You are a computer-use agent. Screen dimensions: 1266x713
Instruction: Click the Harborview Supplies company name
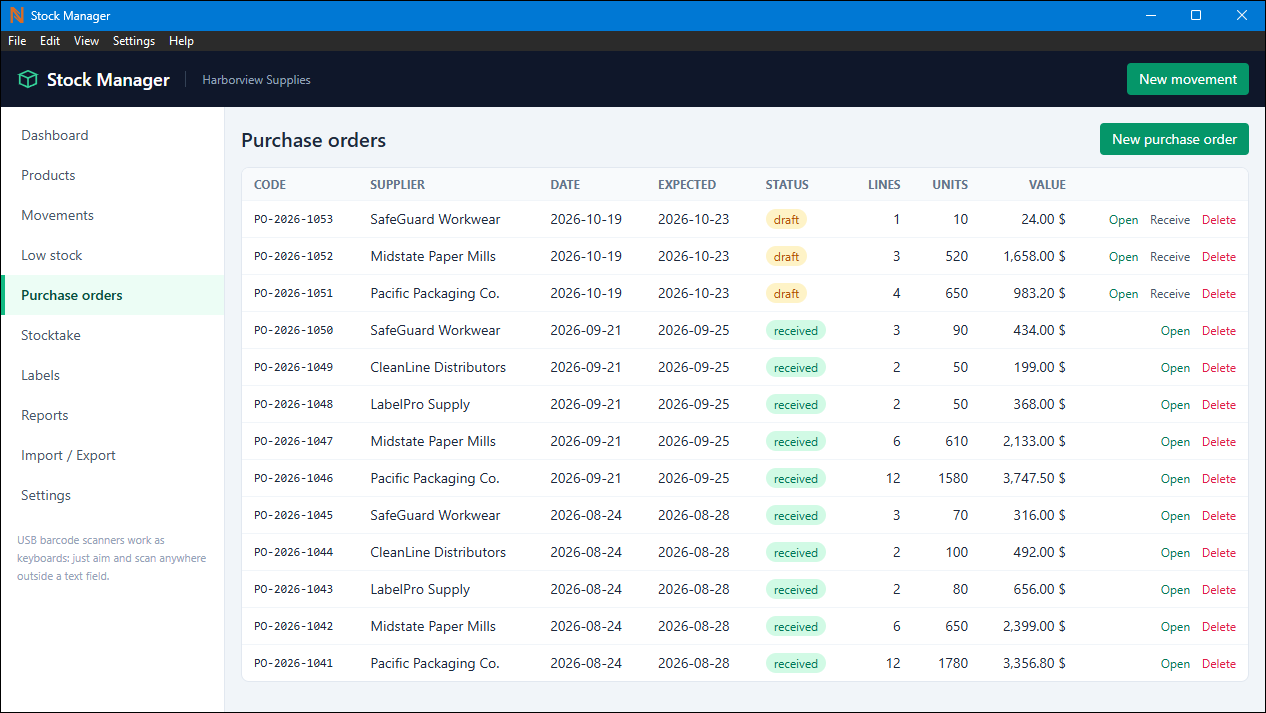click(x=256, y=80)
